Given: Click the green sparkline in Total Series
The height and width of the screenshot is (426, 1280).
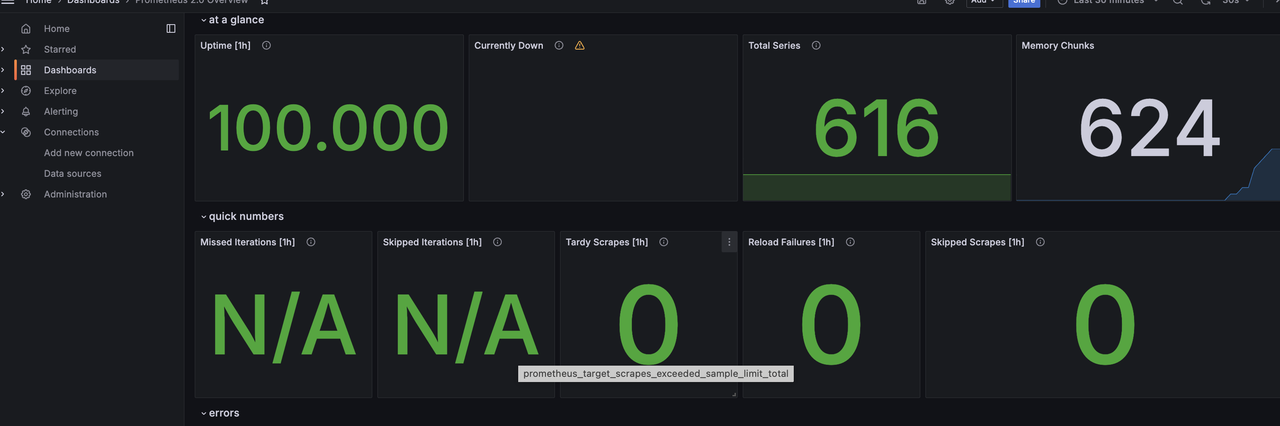Looking at the screenshot, I should (x=877, y=187).
